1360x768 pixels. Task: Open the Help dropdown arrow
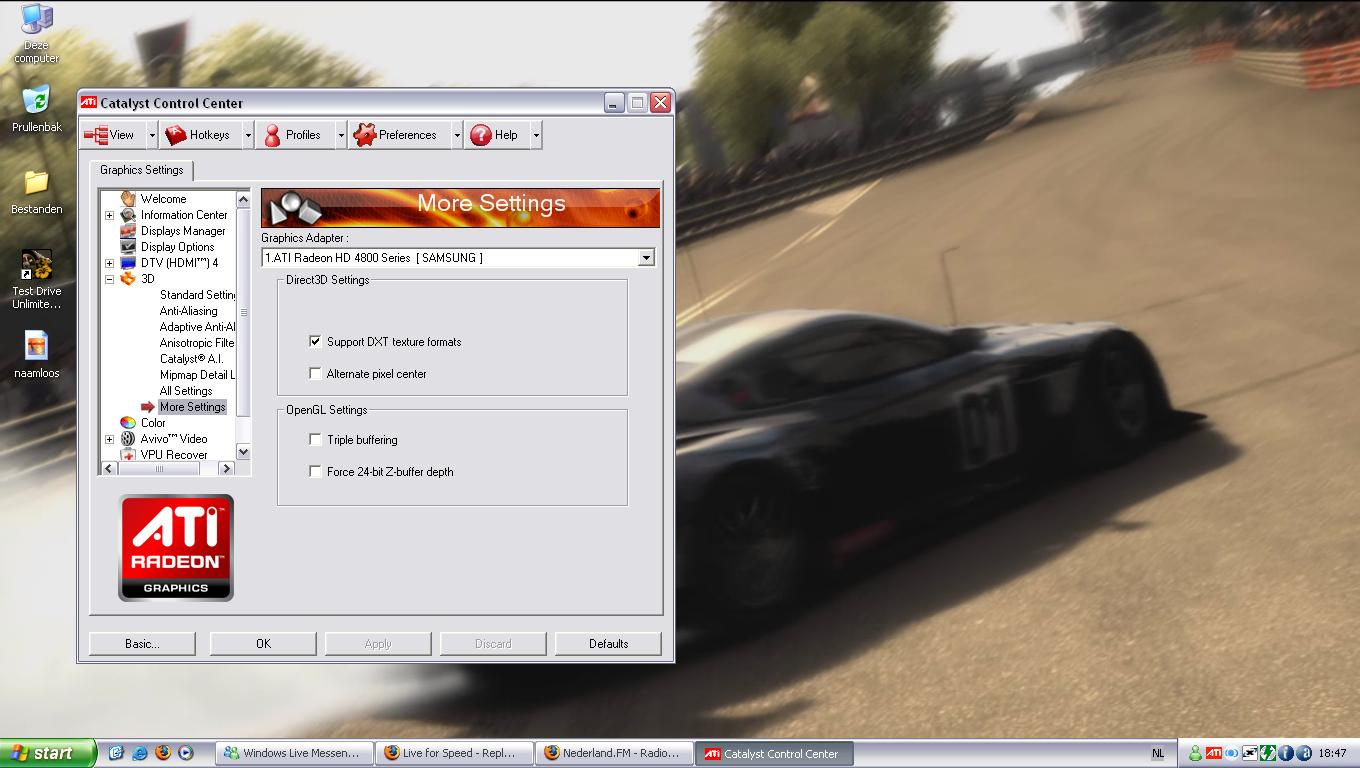536,135
